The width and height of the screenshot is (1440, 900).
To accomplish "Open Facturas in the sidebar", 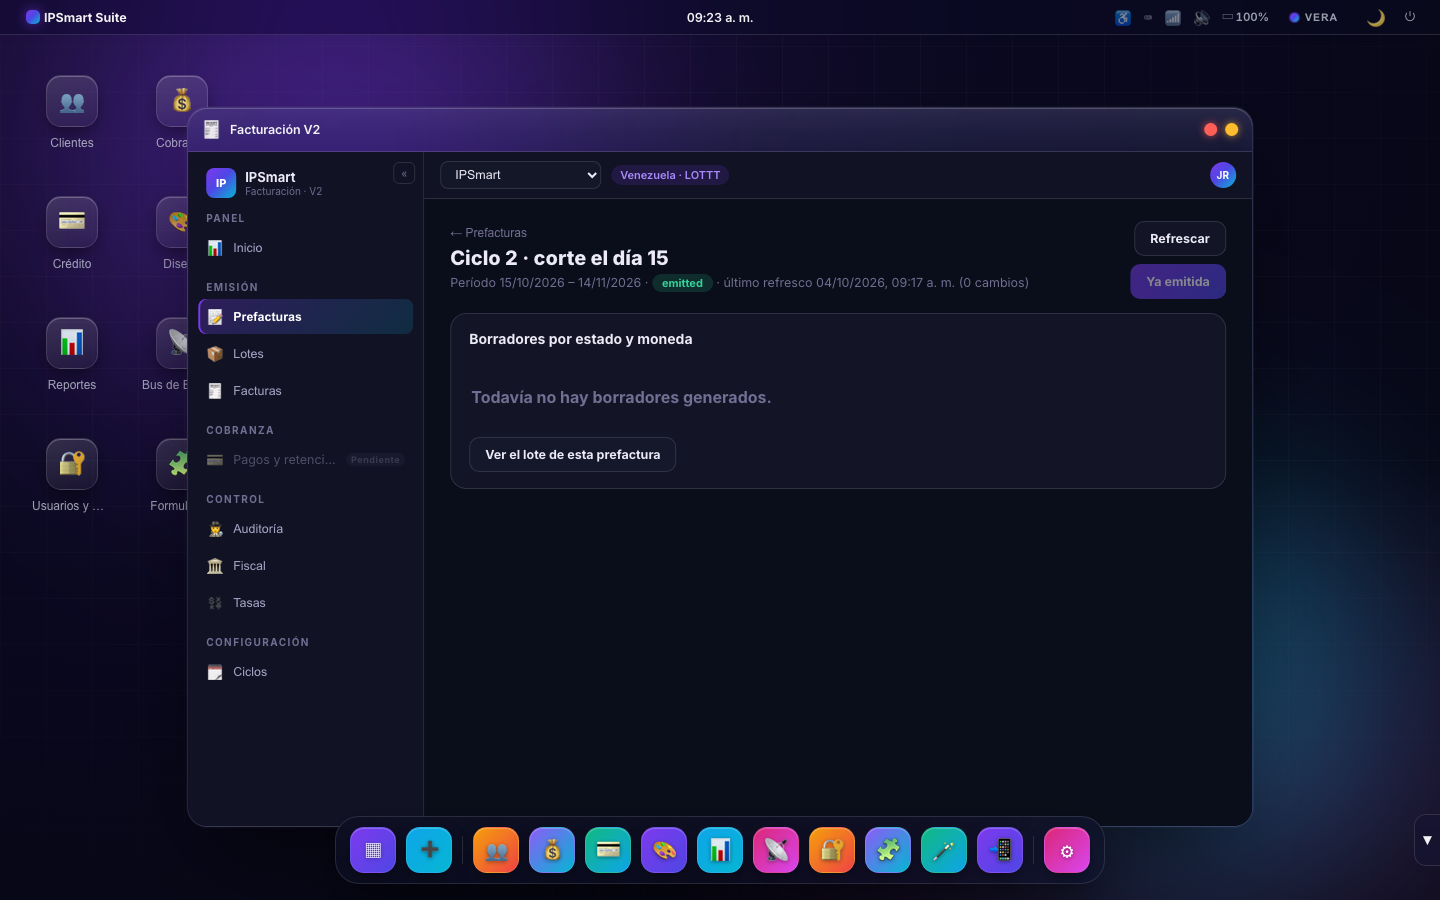I will [x=306, y=391].
